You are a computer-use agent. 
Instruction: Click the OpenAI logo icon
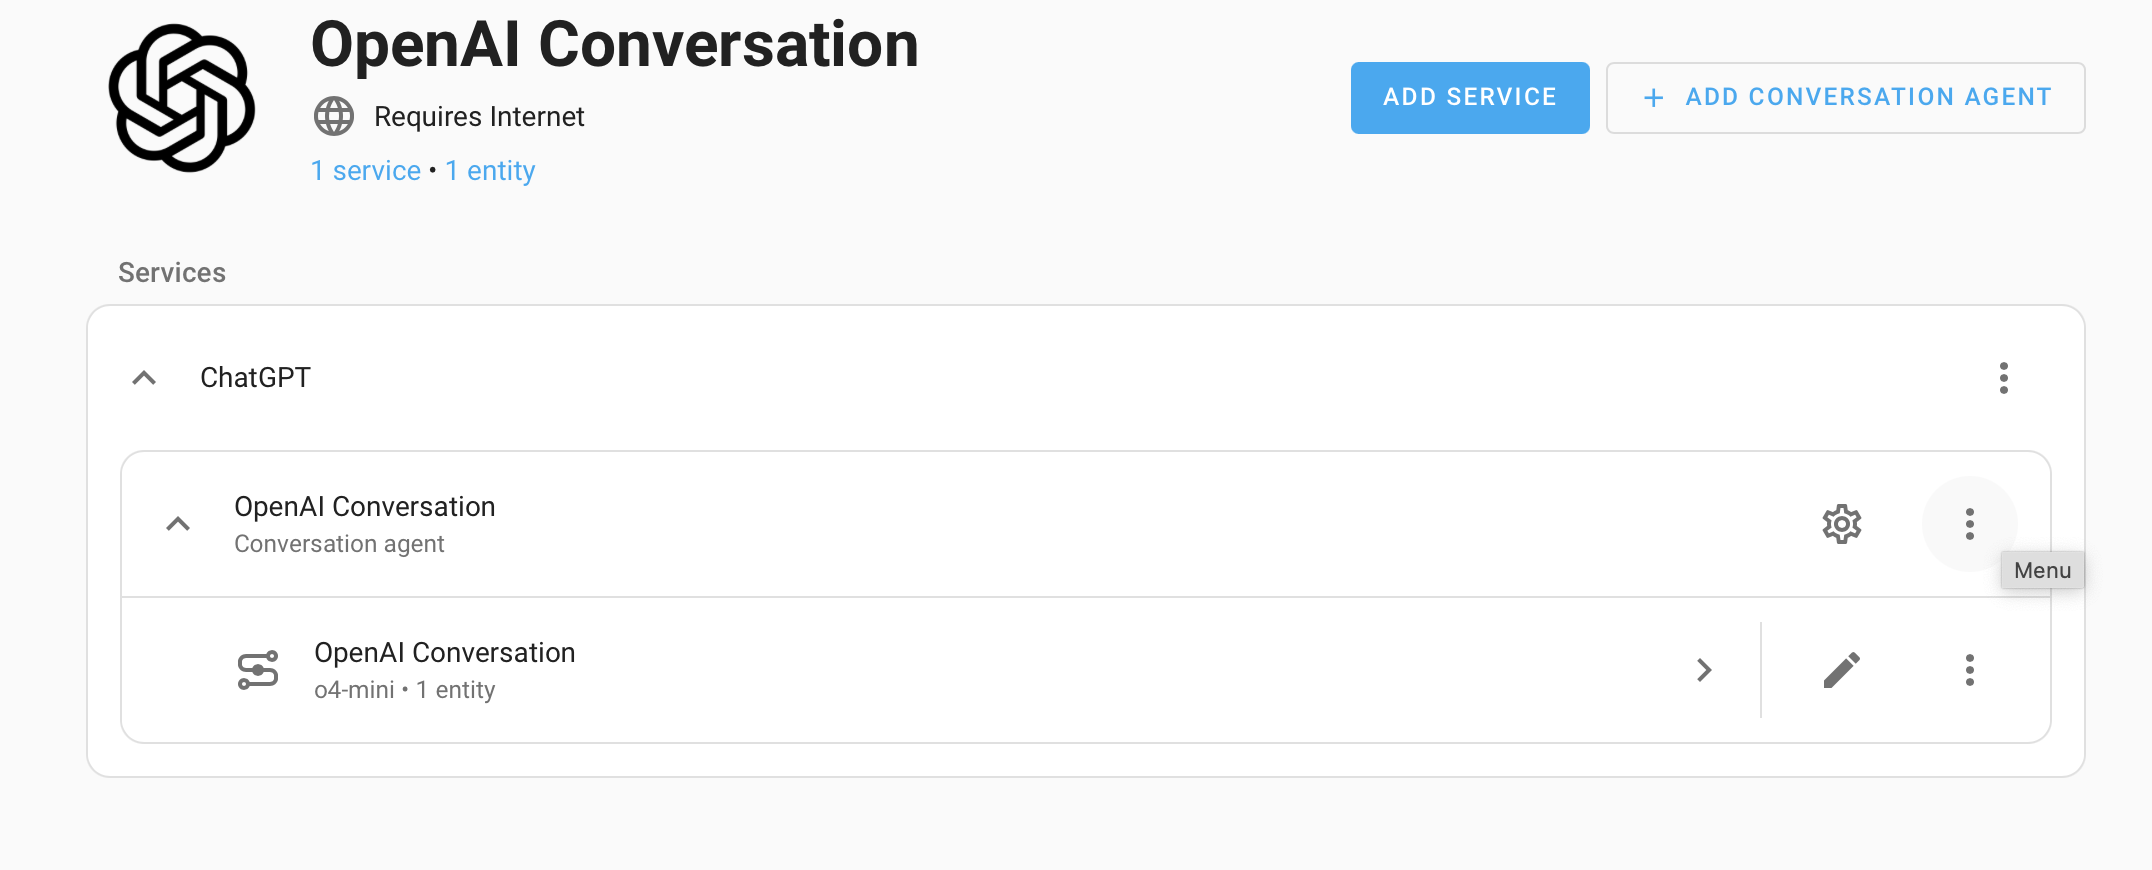tap(182, 98)
